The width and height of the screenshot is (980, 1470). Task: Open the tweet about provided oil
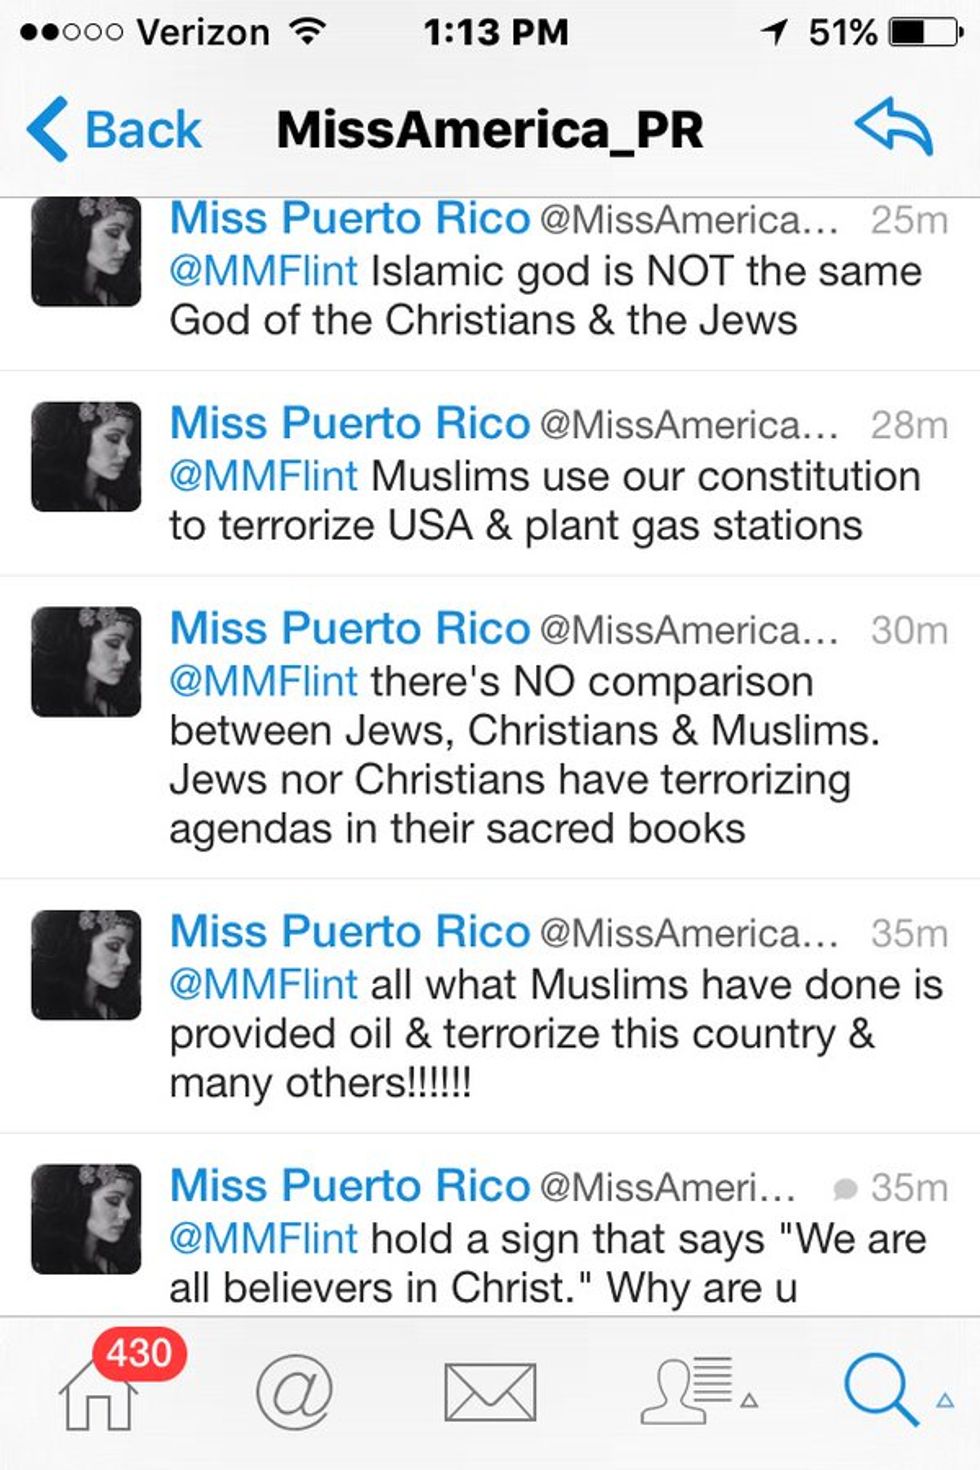pos(556,1034)
